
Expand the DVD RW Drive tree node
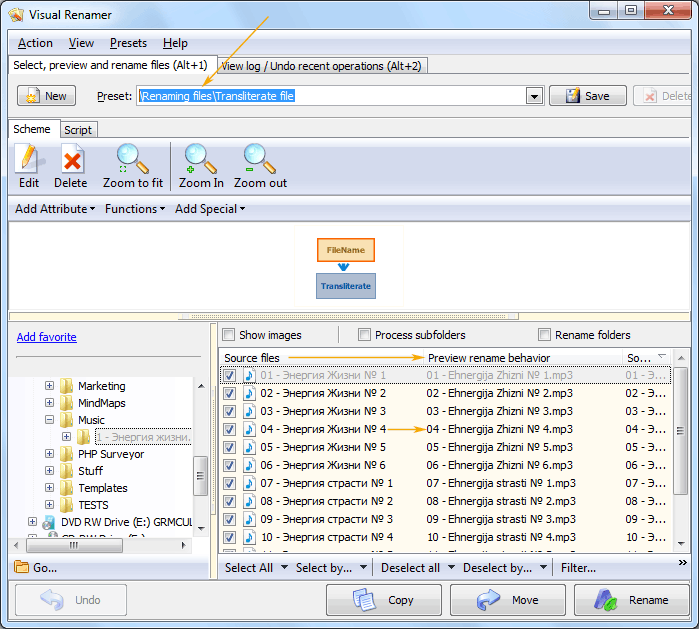point(32,521)
